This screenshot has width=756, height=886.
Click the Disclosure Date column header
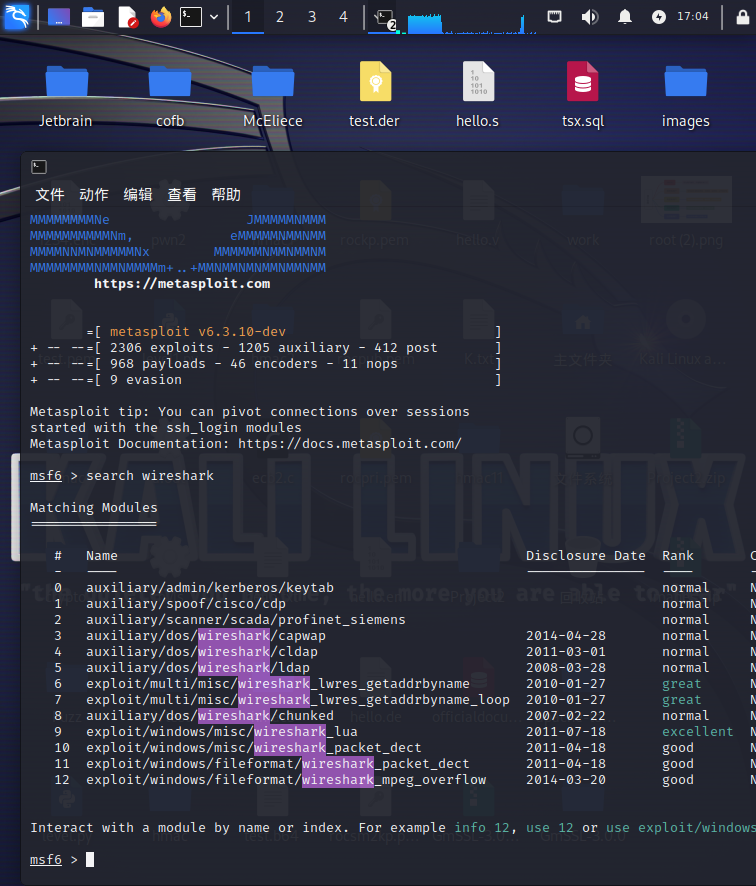tap(585, 556)
